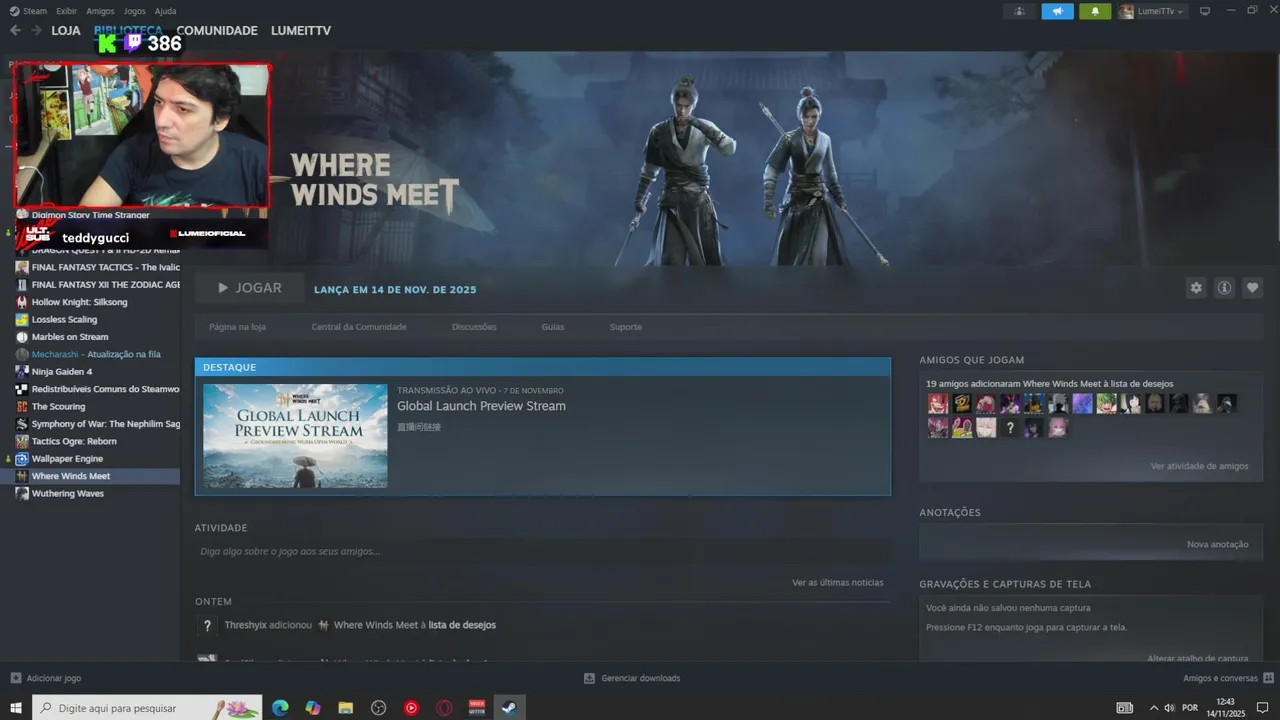Click the Diga algo sobre o jogo field
The width and height of the screenshot is (1280, 720).
542,551
